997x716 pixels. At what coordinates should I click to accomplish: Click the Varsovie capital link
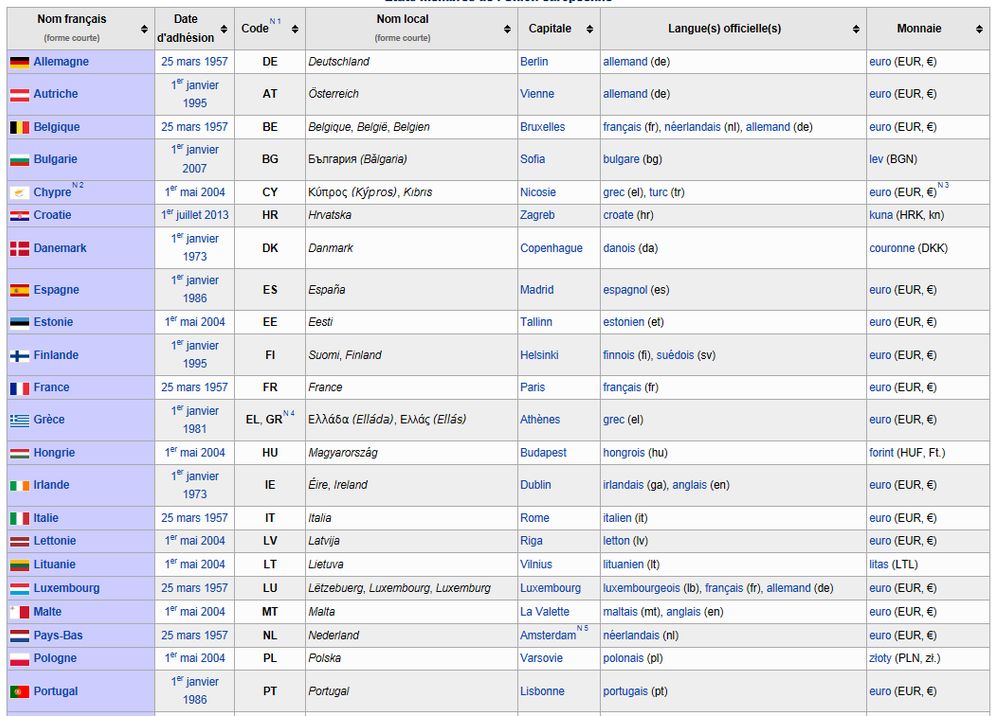542,658
